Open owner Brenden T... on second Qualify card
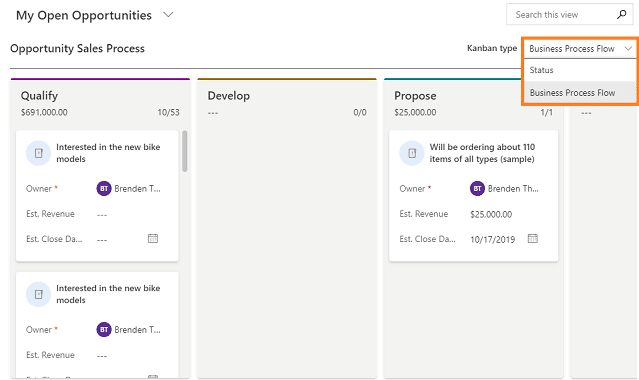This screenshot has width=639, height=380. click(137, 329)
